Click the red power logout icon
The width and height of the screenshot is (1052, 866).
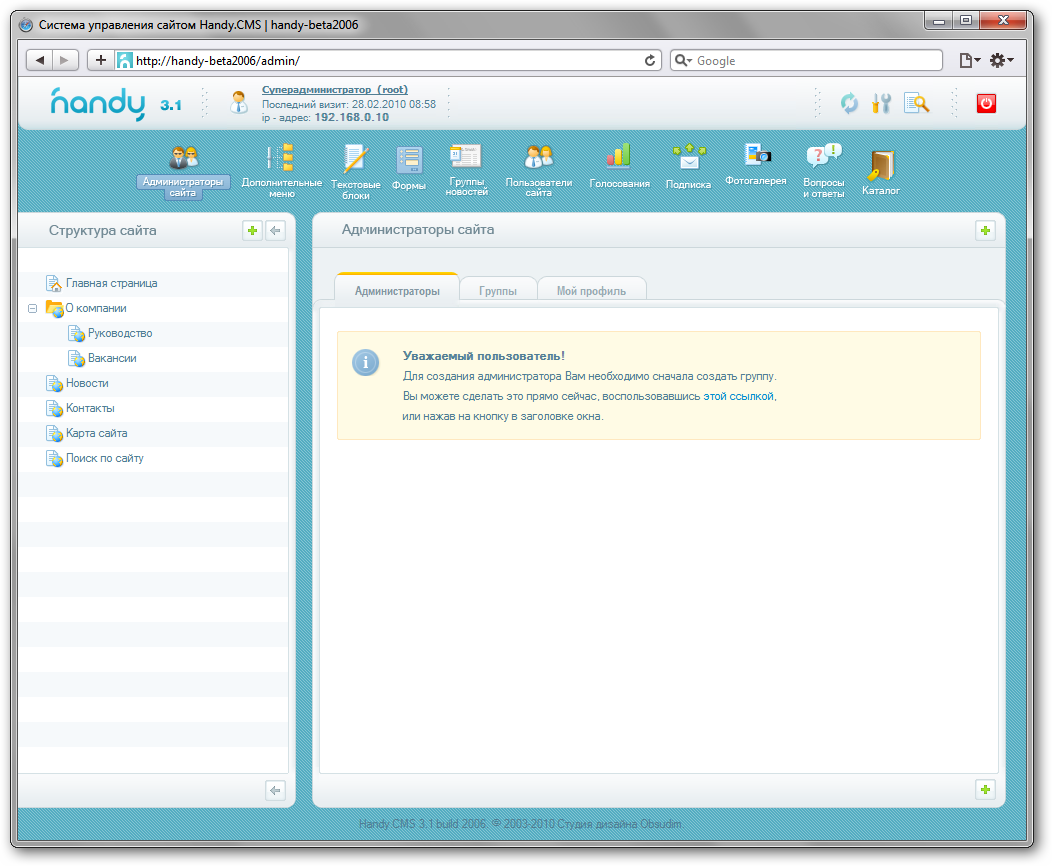point(986,103)
